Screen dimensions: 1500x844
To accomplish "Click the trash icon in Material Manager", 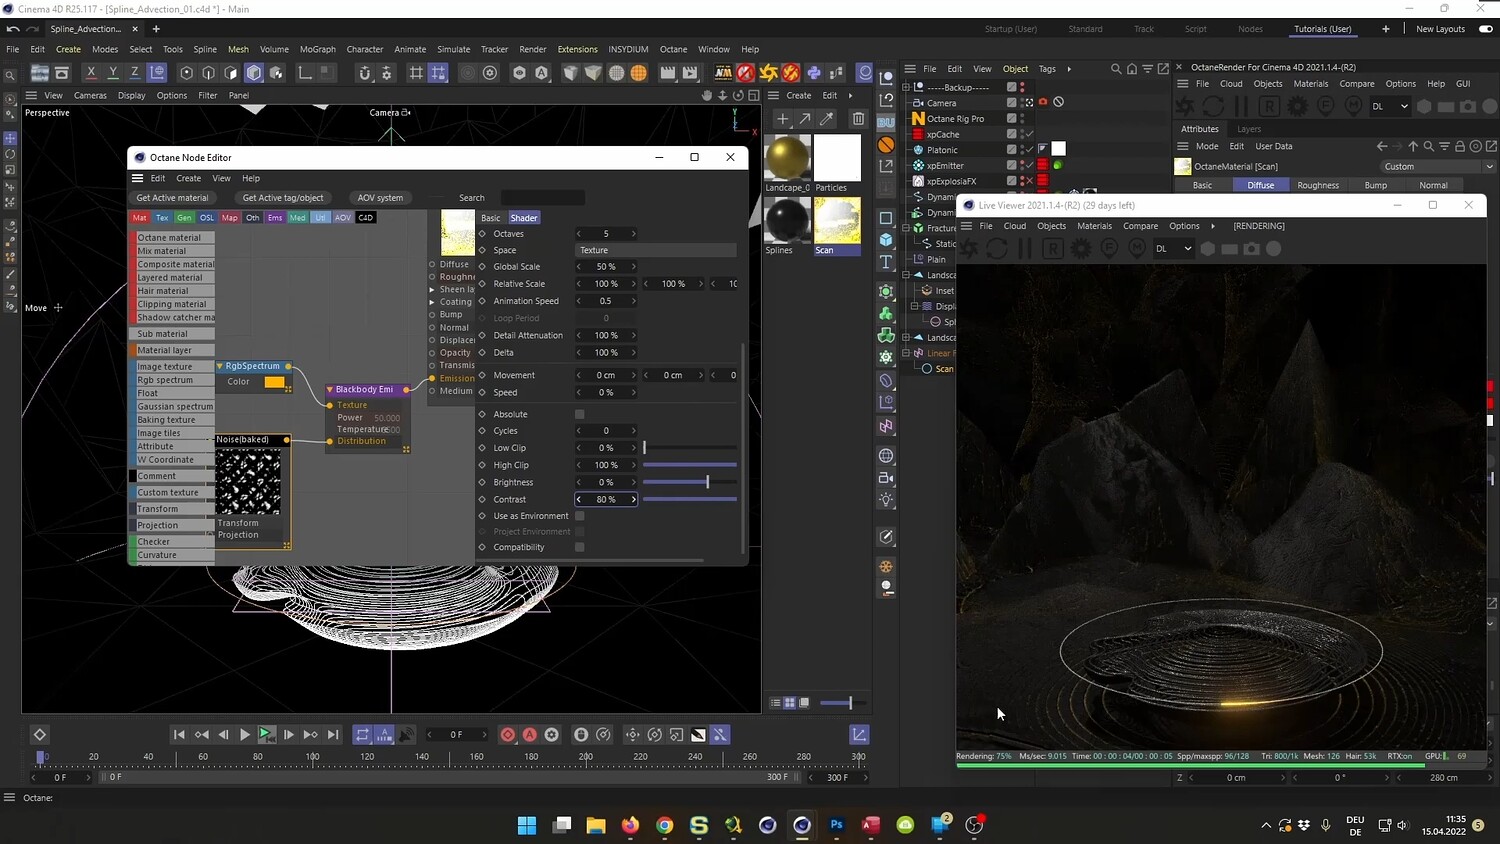I will coord(858,119).
